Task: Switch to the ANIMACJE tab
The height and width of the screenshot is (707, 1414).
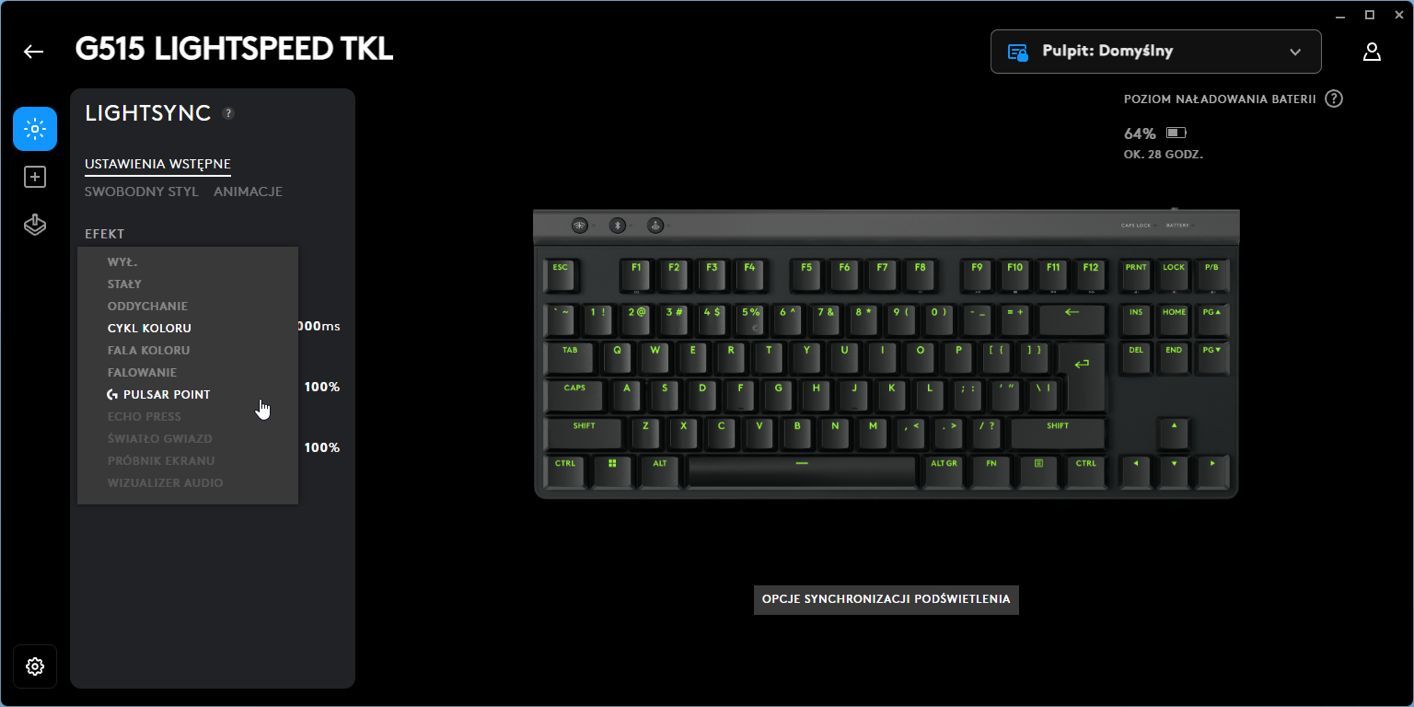Action: [x=248, y=191]
